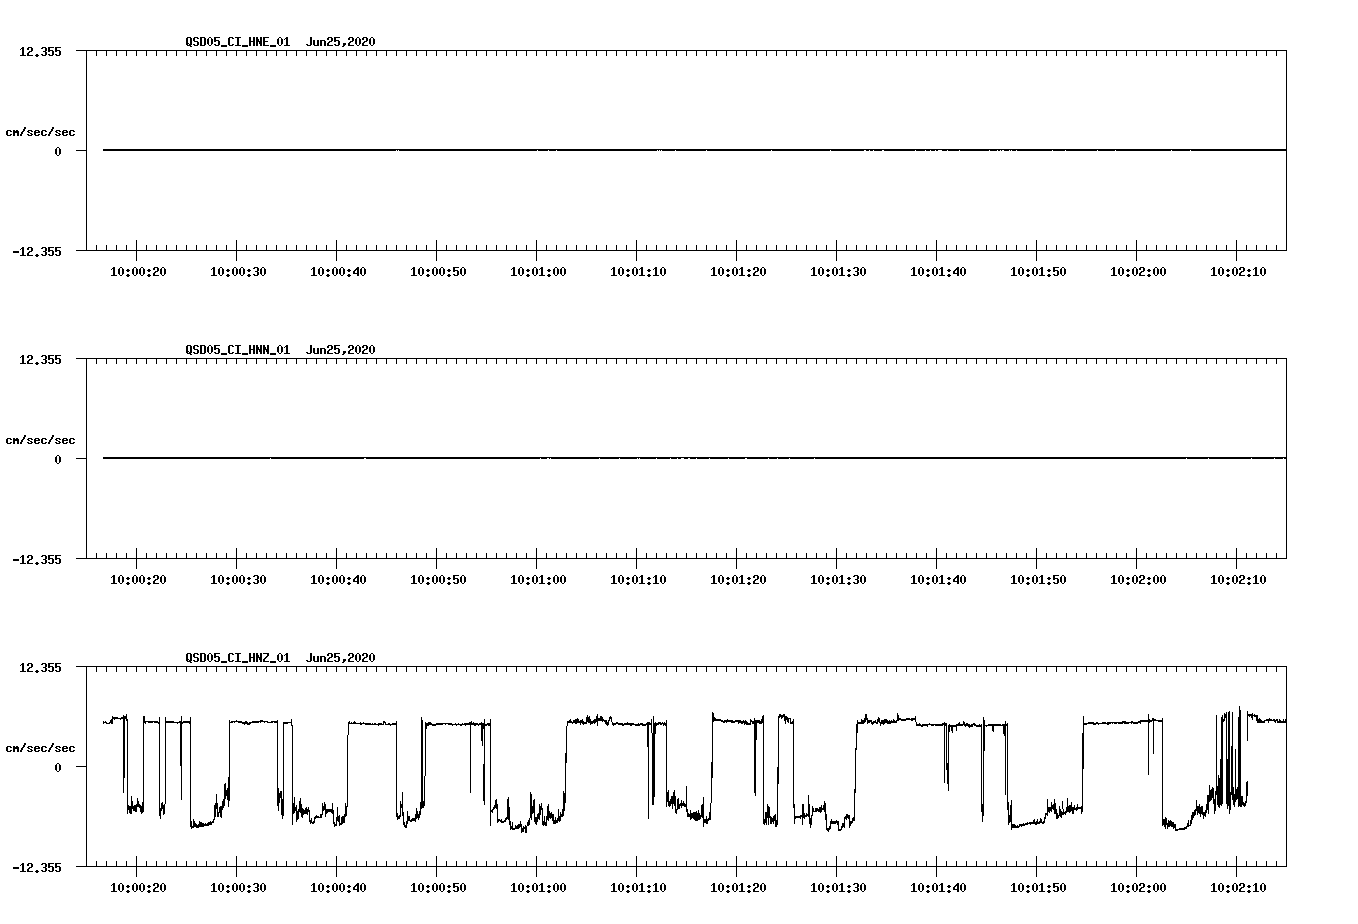The height and width of the screenshot is (924, 1358).
Task: Click -12.355 on the HNE chart axis
Action: (37, 251)
